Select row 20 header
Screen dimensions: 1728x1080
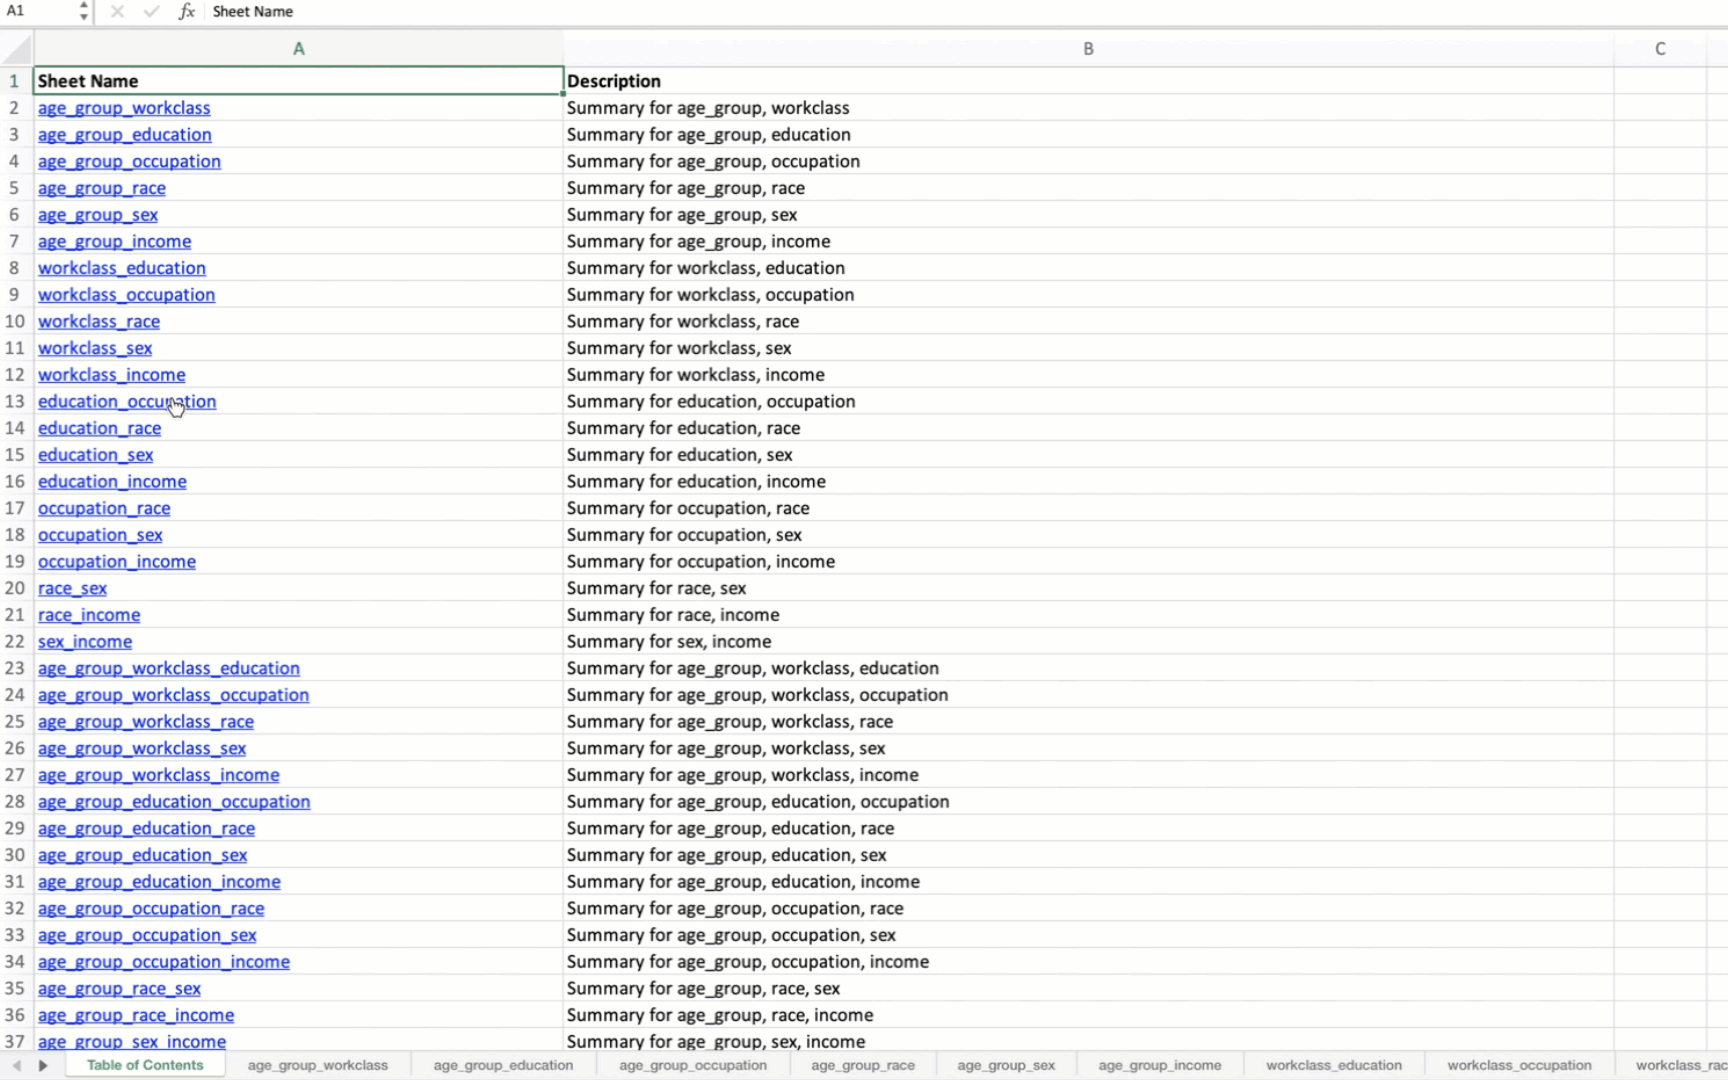[x=15, y=589]
